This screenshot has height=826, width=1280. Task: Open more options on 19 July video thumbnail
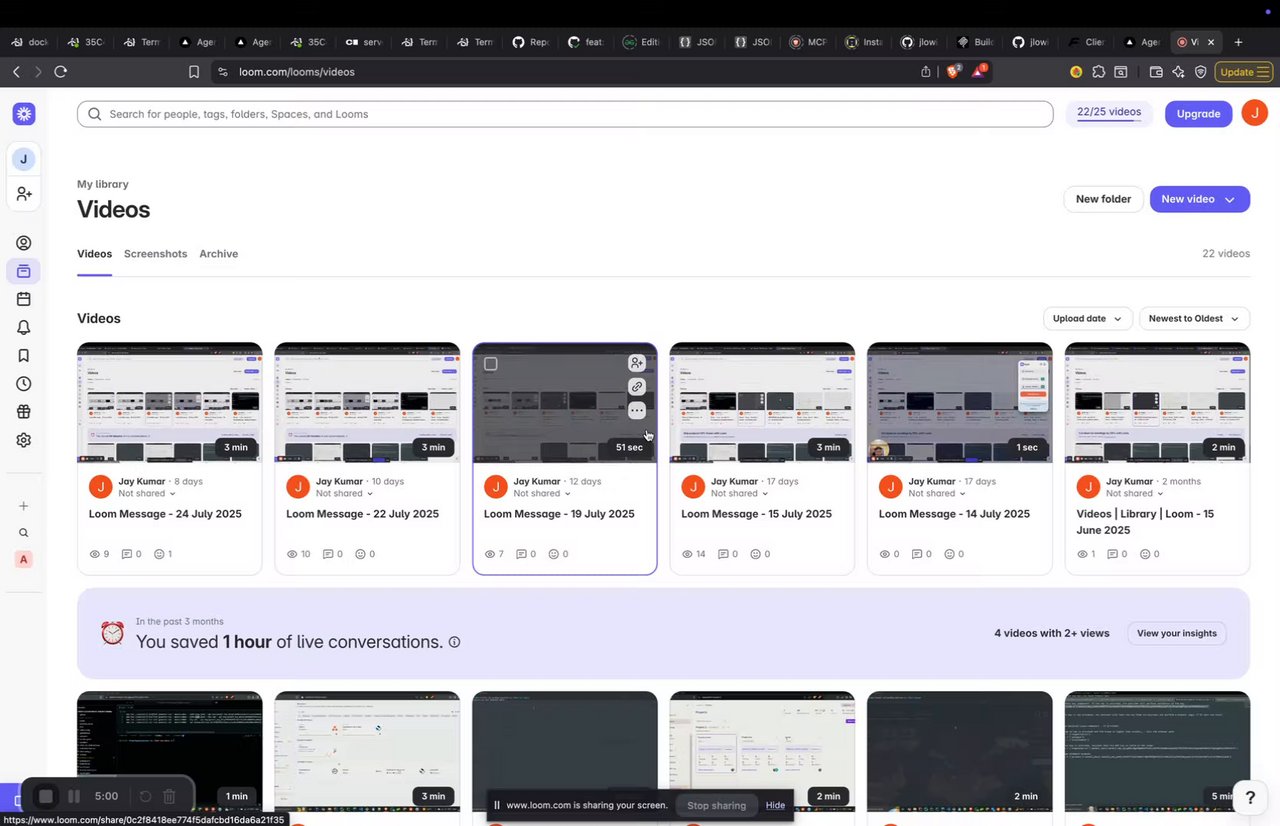coord(637,411)
